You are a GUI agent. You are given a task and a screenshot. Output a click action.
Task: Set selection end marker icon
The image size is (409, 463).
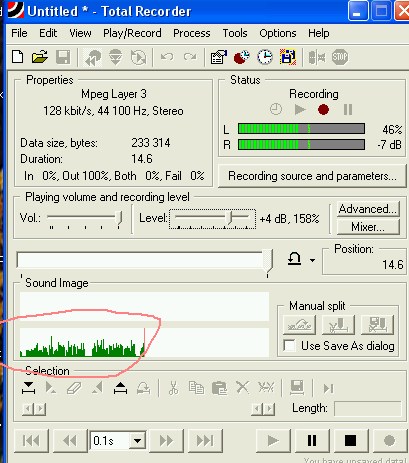120,388
